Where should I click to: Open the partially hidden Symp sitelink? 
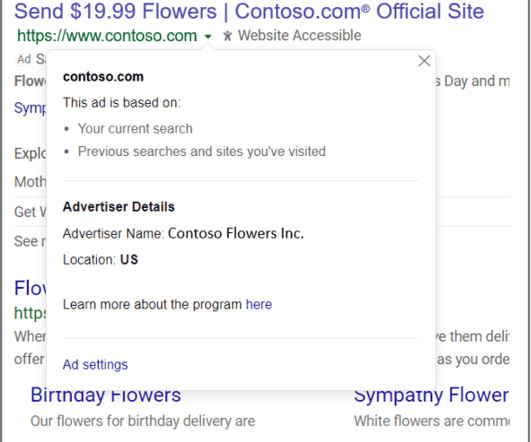click(x=30, y=108)
